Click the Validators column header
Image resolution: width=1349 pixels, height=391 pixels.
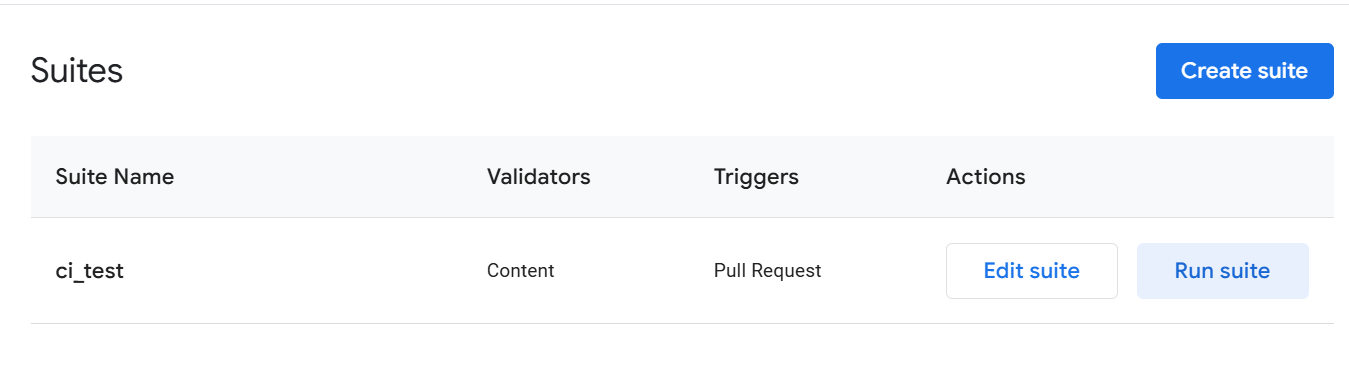pyautogui.click(x=539, y=177)
